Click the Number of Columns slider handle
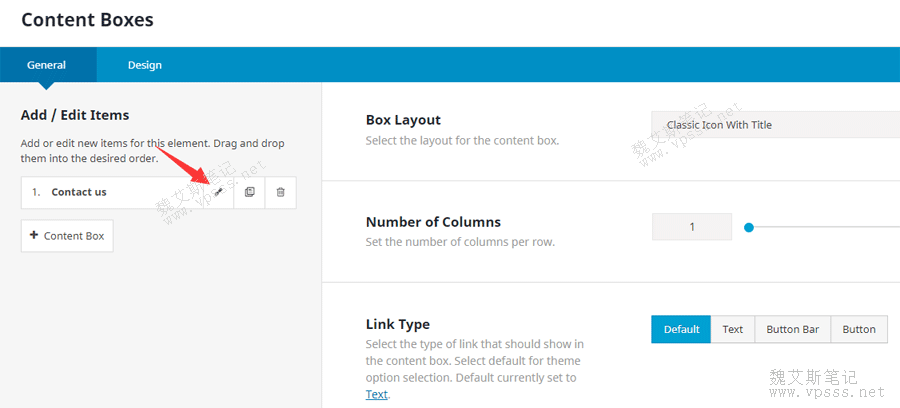The image size is (900, 408). pyautogui.click(x=748, y=227)
